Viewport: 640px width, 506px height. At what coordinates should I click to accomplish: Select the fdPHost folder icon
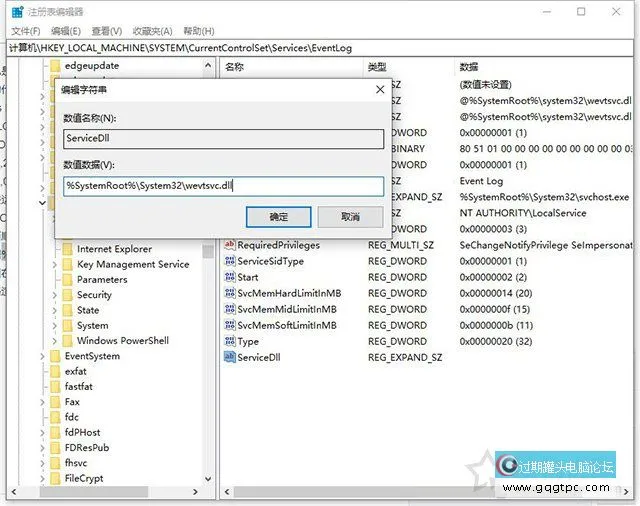pos(56,433)
